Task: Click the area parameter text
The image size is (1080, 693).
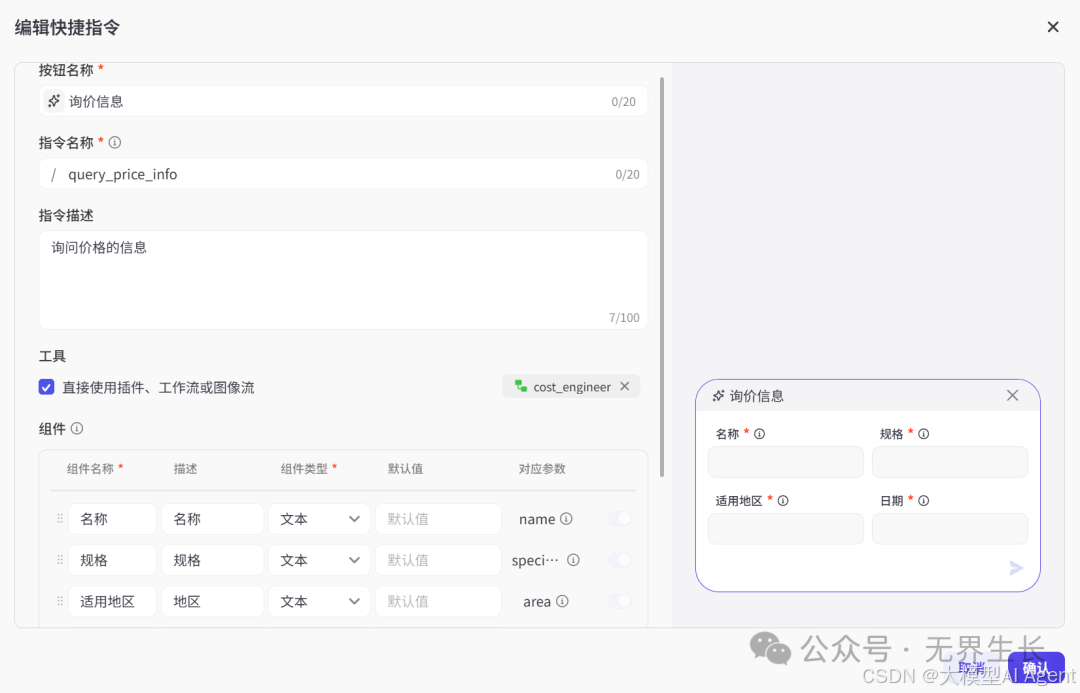Action: pos(537,601)
